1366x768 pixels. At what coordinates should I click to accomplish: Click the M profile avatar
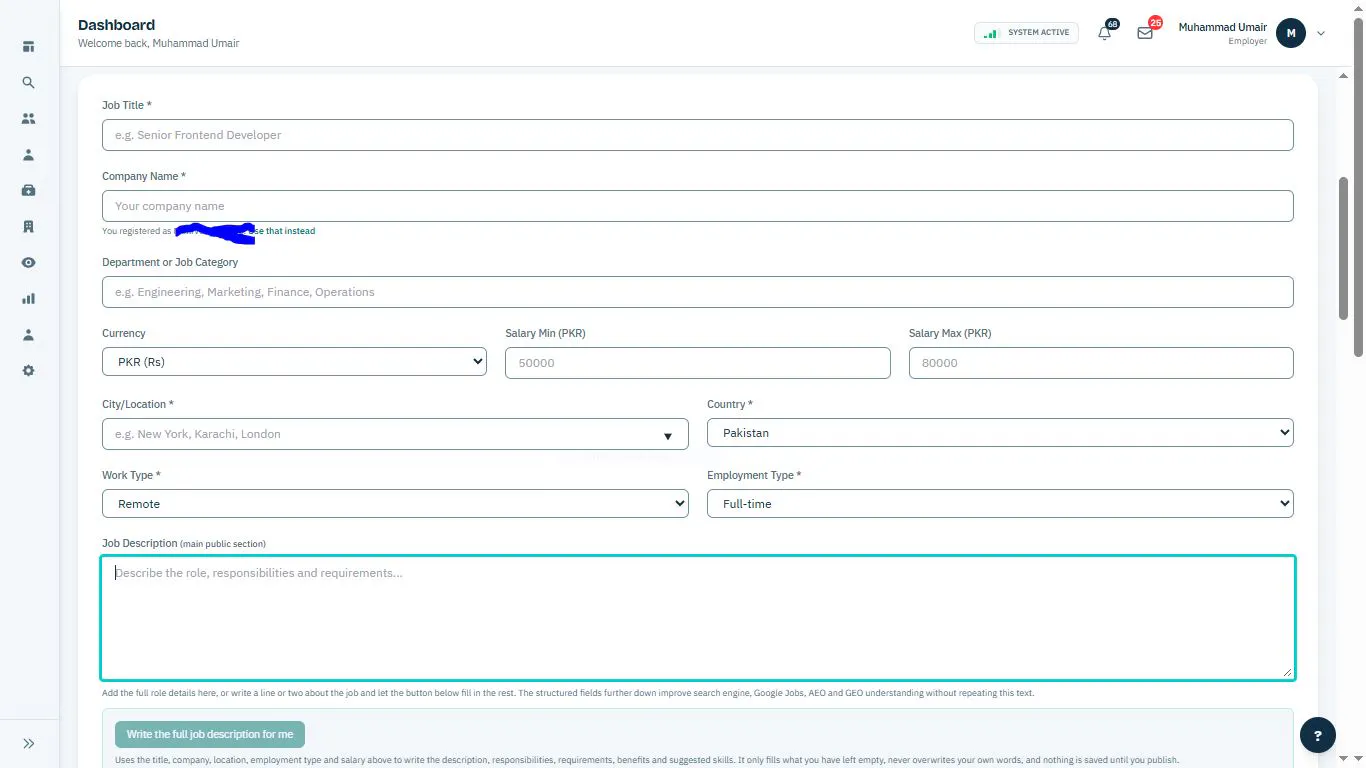coord(1291,33)
